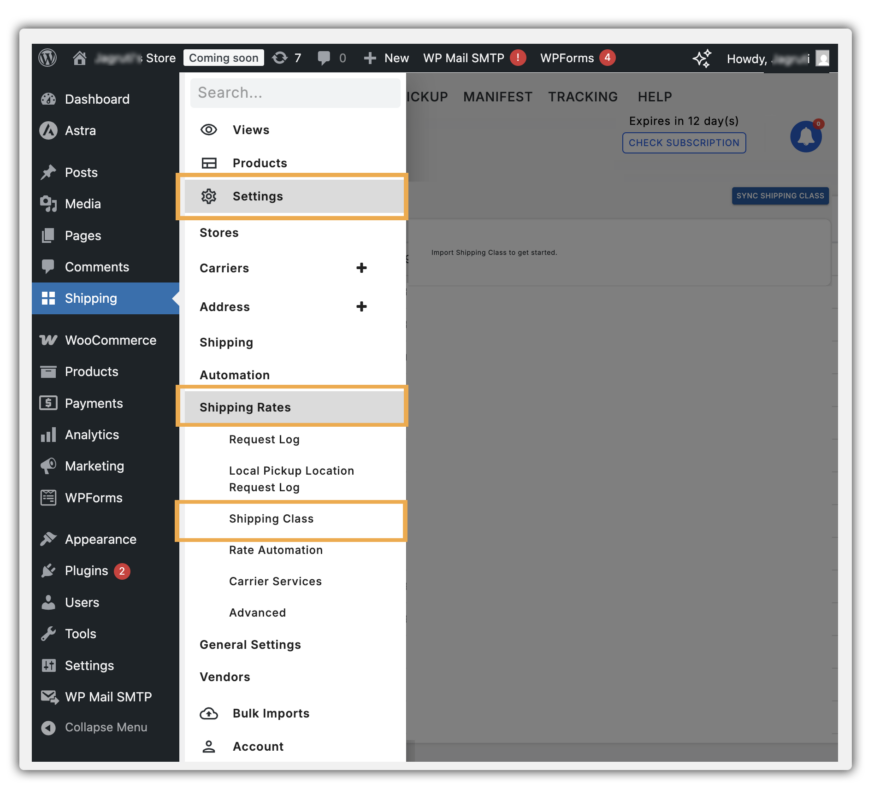
Task: Open the WordPress logo menu
Action: [48, 57]
